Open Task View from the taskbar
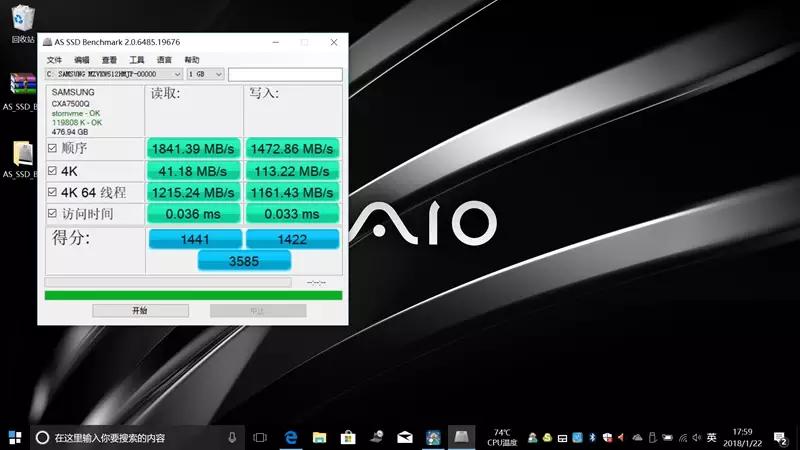 pos(260,437)
